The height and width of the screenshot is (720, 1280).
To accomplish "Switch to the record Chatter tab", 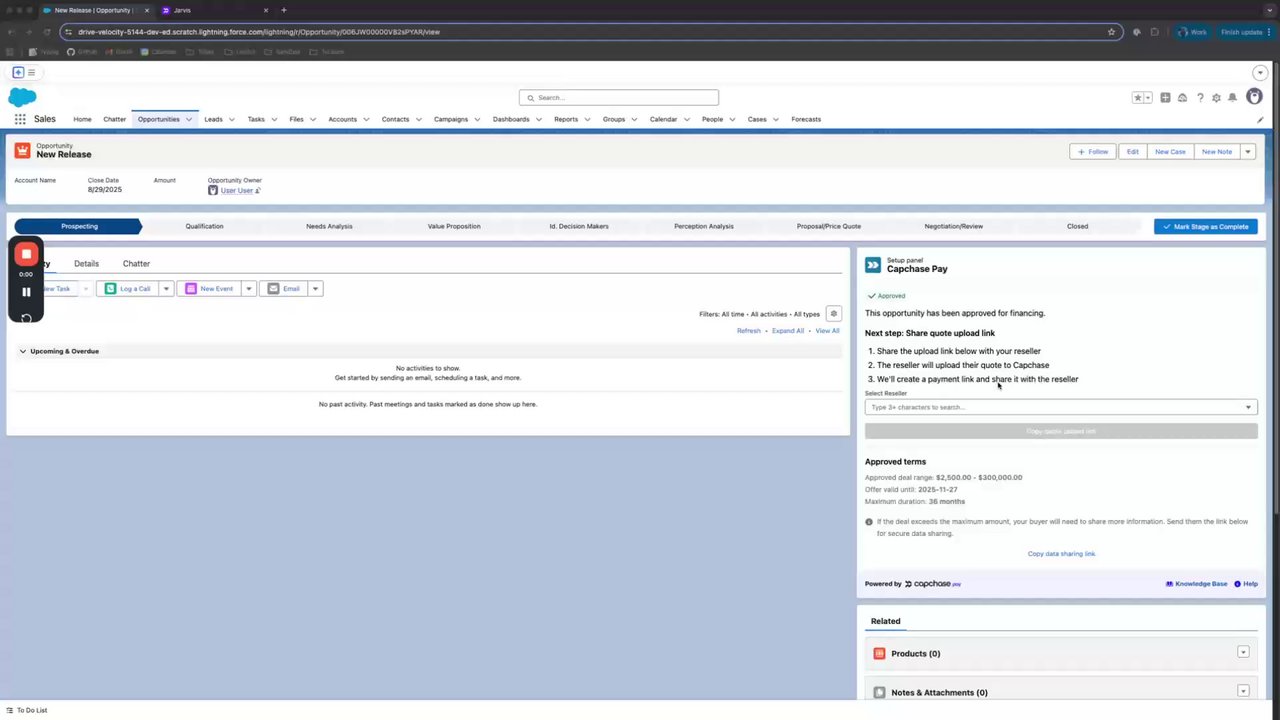I will point(136,264).
